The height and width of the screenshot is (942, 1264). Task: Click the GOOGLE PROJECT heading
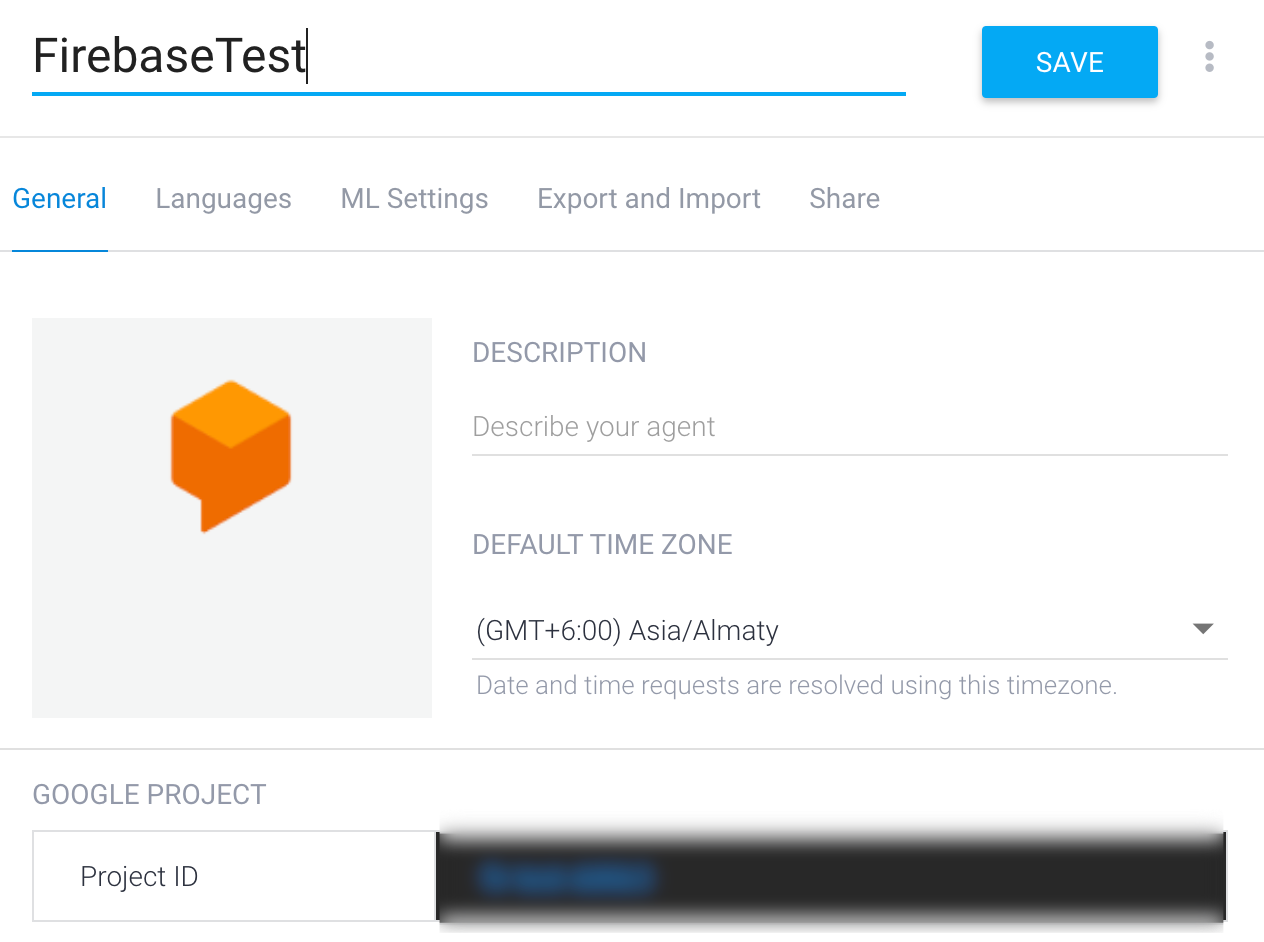click(149, 795)
